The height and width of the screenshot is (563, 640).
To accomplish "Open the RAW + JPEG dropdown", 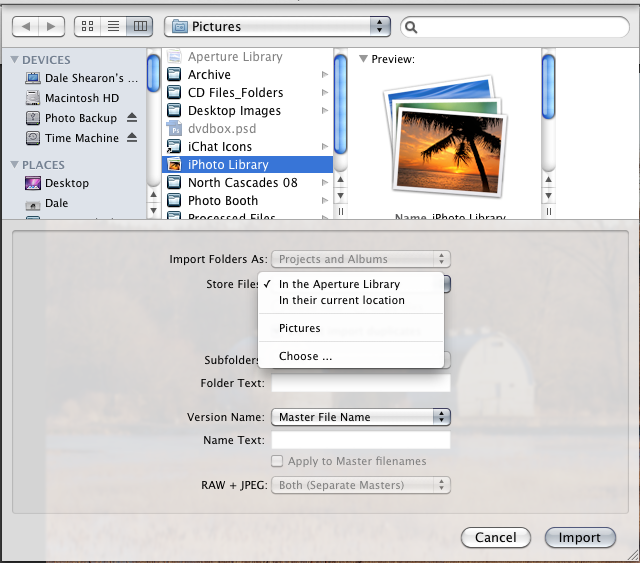I will click(361, 485).
